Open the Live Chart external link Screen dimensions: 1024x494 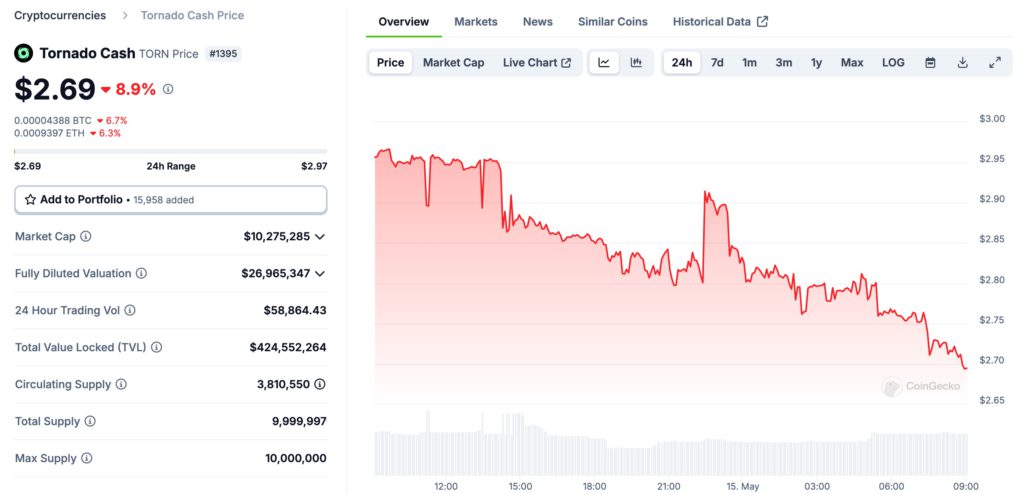click(x=536, y=62)
